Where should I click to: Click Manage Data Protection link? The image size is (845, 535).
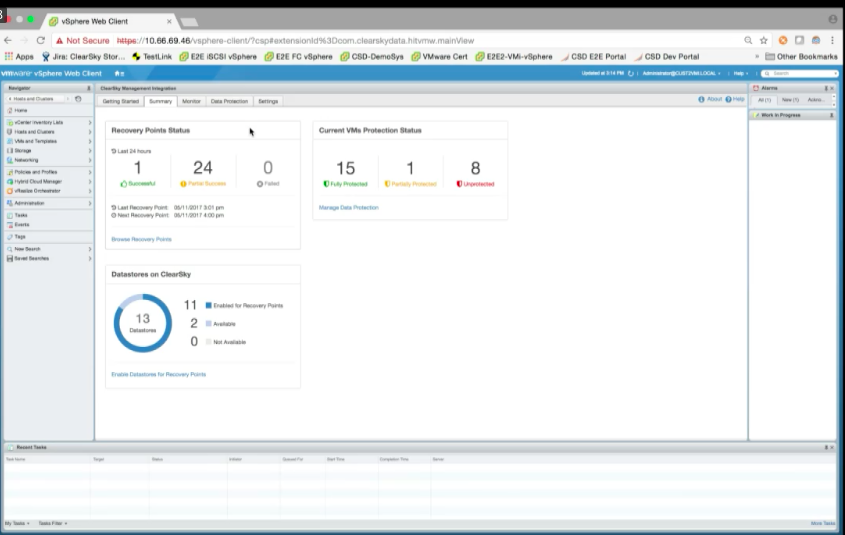pos(349,207)
